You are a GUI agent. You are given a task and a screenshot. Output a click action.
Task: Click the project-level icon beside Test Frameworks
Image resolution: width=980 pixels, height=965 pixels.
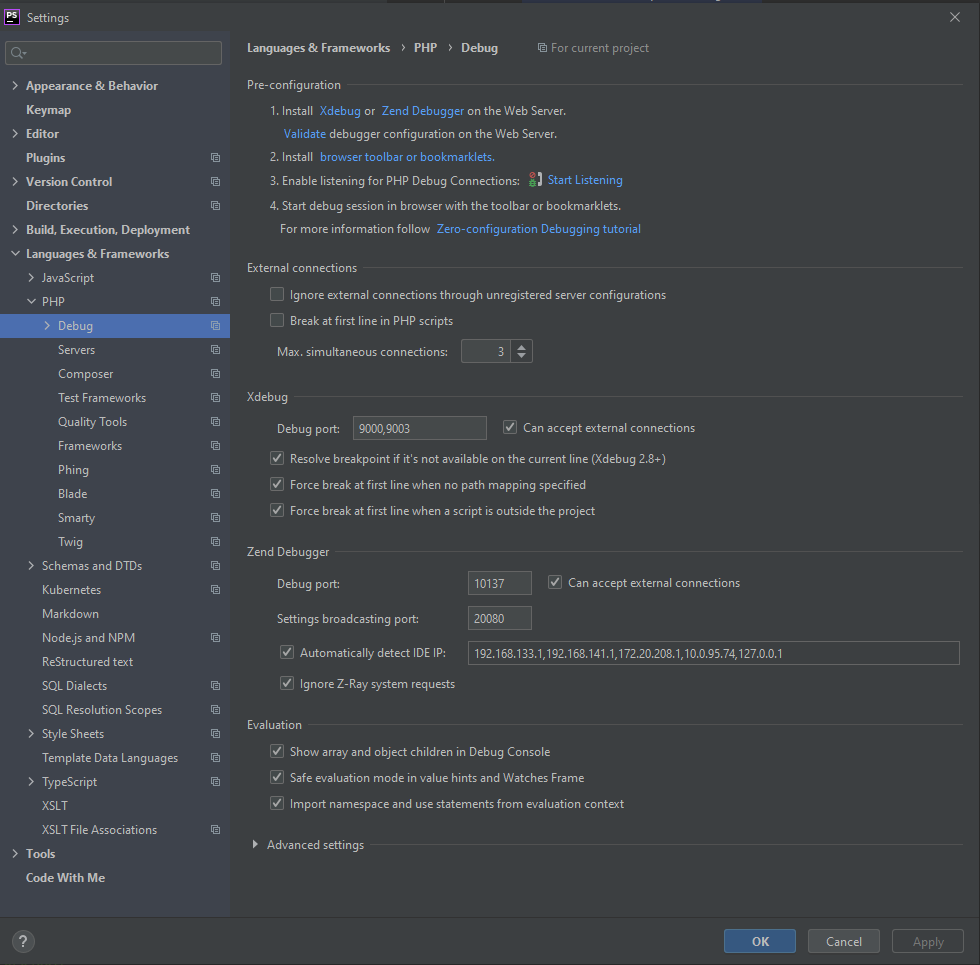pyautogui.click(x=215, y=398)
